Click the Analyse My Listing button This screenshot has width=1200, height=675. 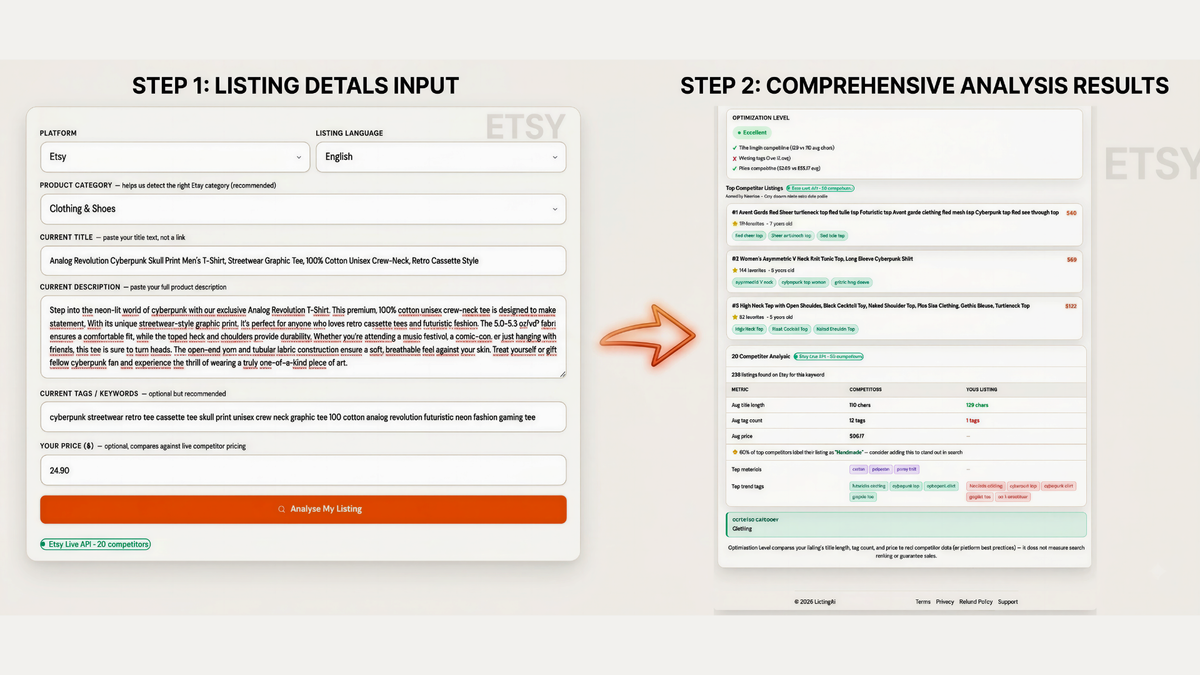point(303,509)
